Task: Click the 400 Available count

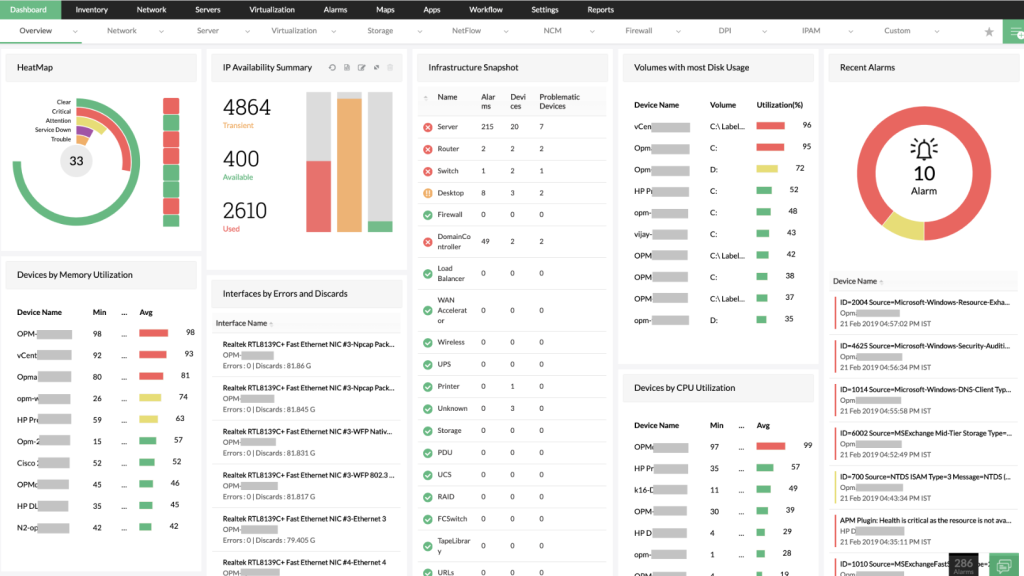Action: point(241,159)
